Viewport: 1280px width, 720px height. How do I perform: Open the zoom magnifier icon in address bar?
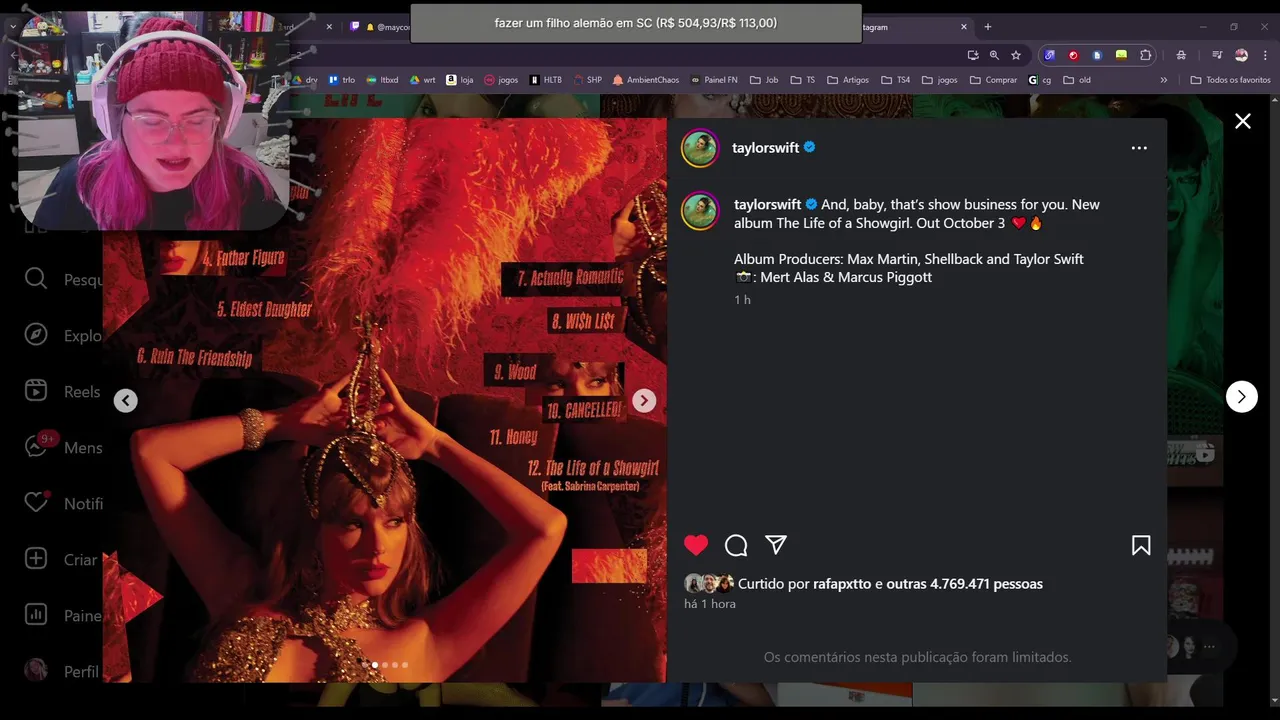[x=994, y=55]
